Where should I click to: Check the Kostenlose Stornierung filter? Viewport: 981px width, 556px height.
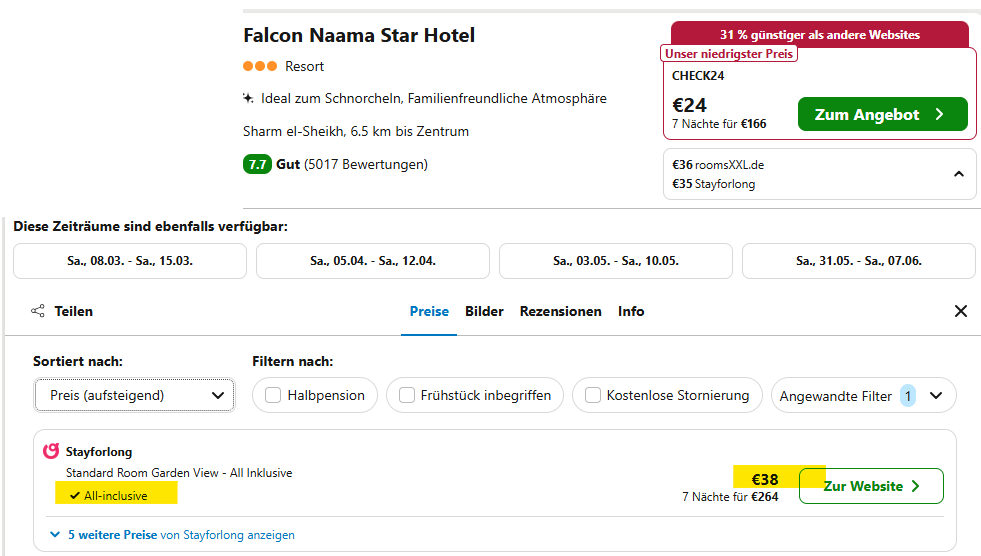pyautogui.click(x=592, y=395)
